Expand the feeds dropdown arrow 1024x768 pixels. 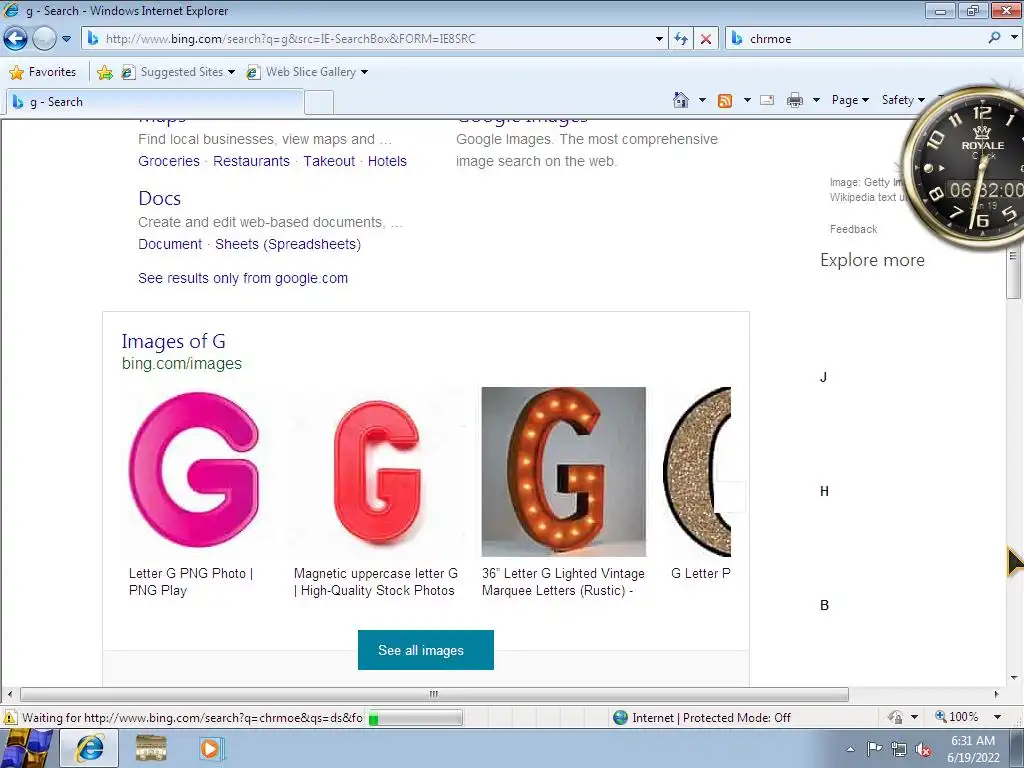tap(747, 100)
